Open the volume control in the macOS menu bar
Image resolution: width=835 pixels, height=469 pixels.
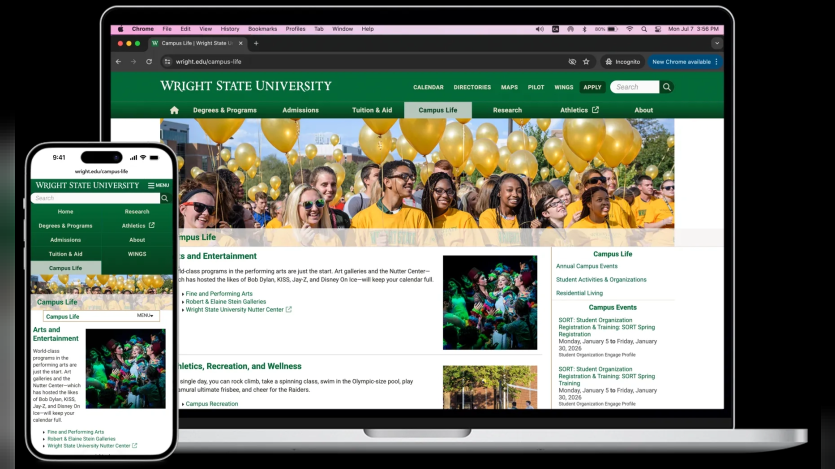539,29
